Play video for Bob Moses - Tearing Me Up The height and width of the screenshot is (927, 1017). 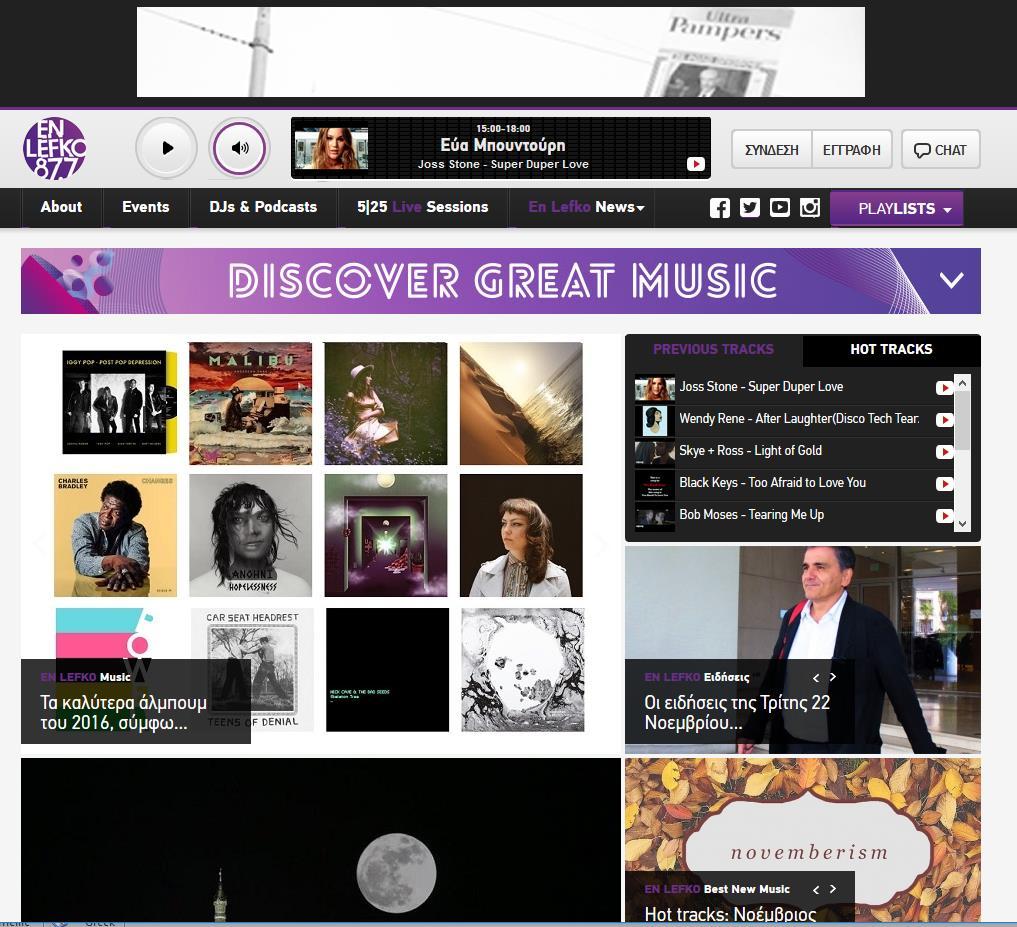tap(944, 516)
